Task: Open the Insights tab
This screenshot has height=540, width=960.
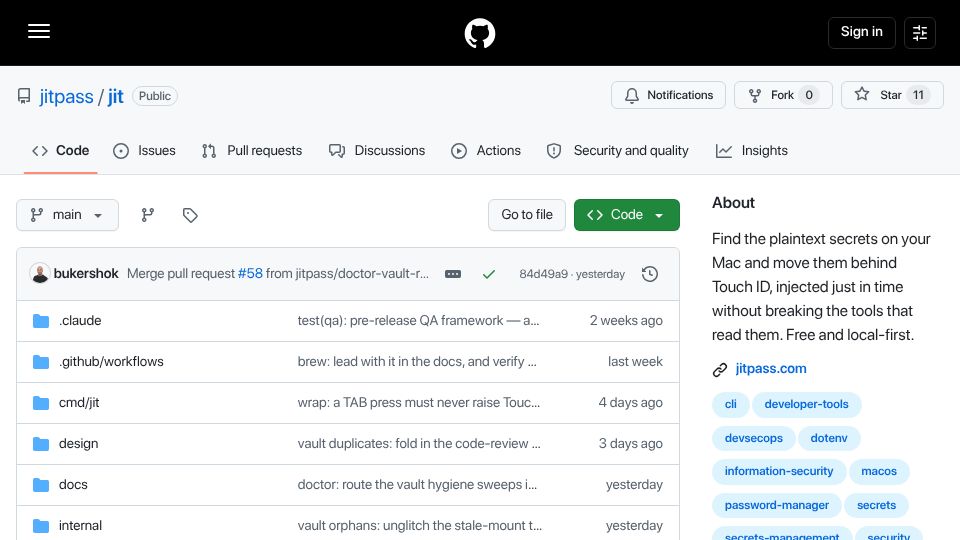Action: tap(752, 151)
